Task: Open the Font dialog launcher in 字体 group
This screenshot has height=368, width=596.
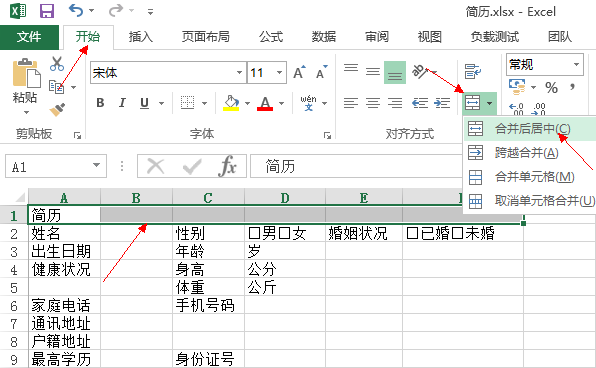Action: point(327,135)
